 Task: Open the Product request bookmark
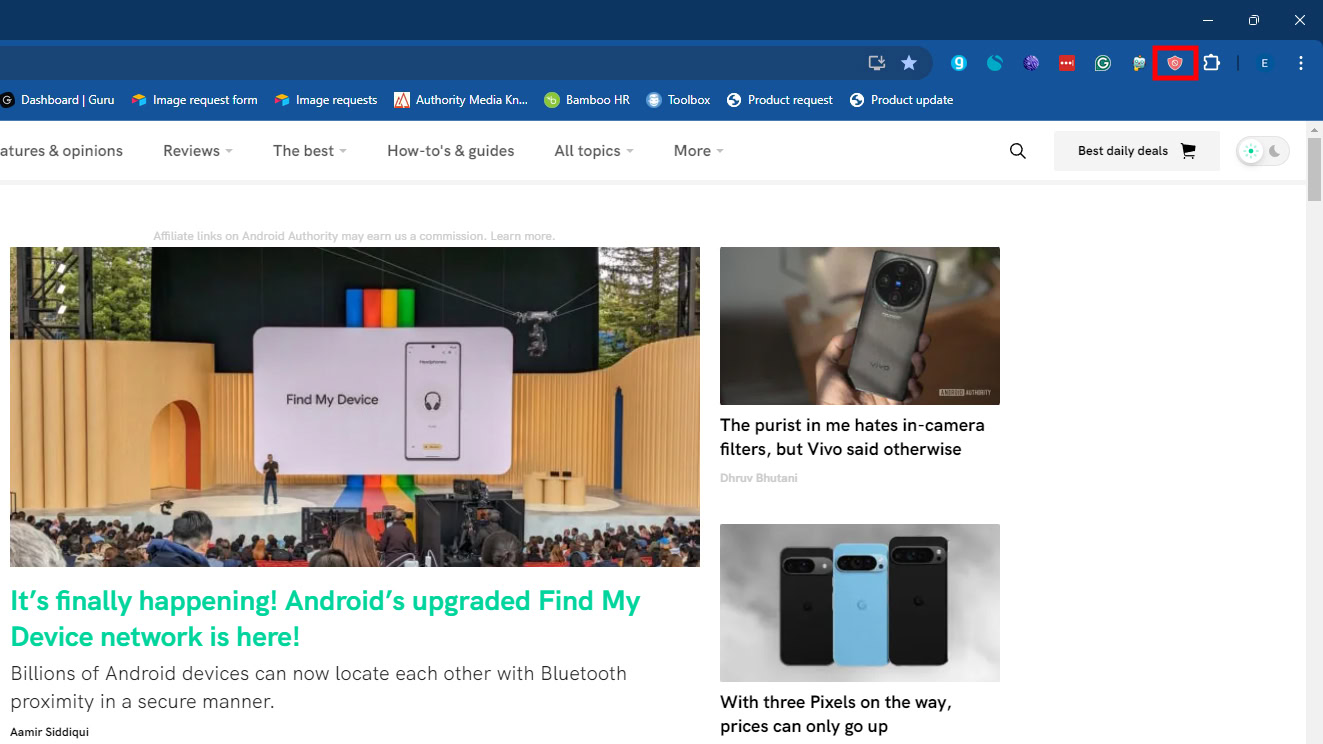click(x=780, y=100)
